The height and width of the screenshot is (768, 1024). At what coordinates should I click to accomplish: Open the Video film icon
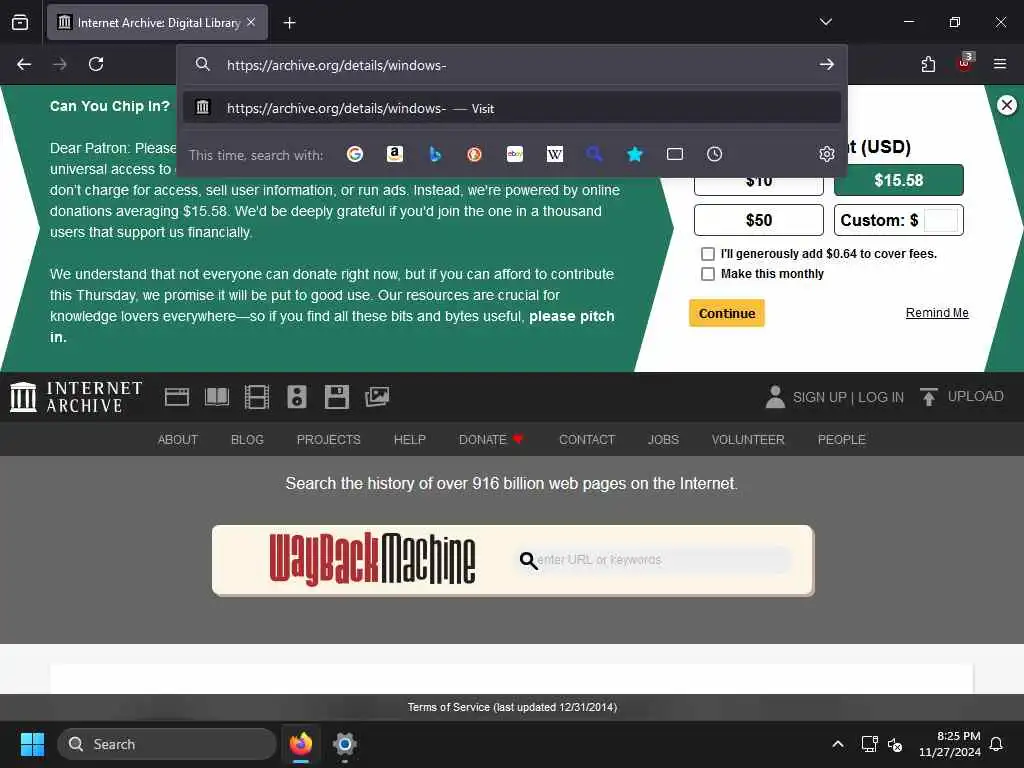257,397
